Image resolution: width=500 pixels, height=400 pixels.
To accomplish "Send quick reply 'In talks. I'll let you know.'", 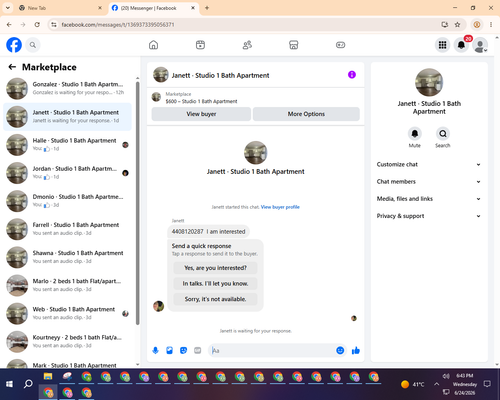I will (215, 284).
